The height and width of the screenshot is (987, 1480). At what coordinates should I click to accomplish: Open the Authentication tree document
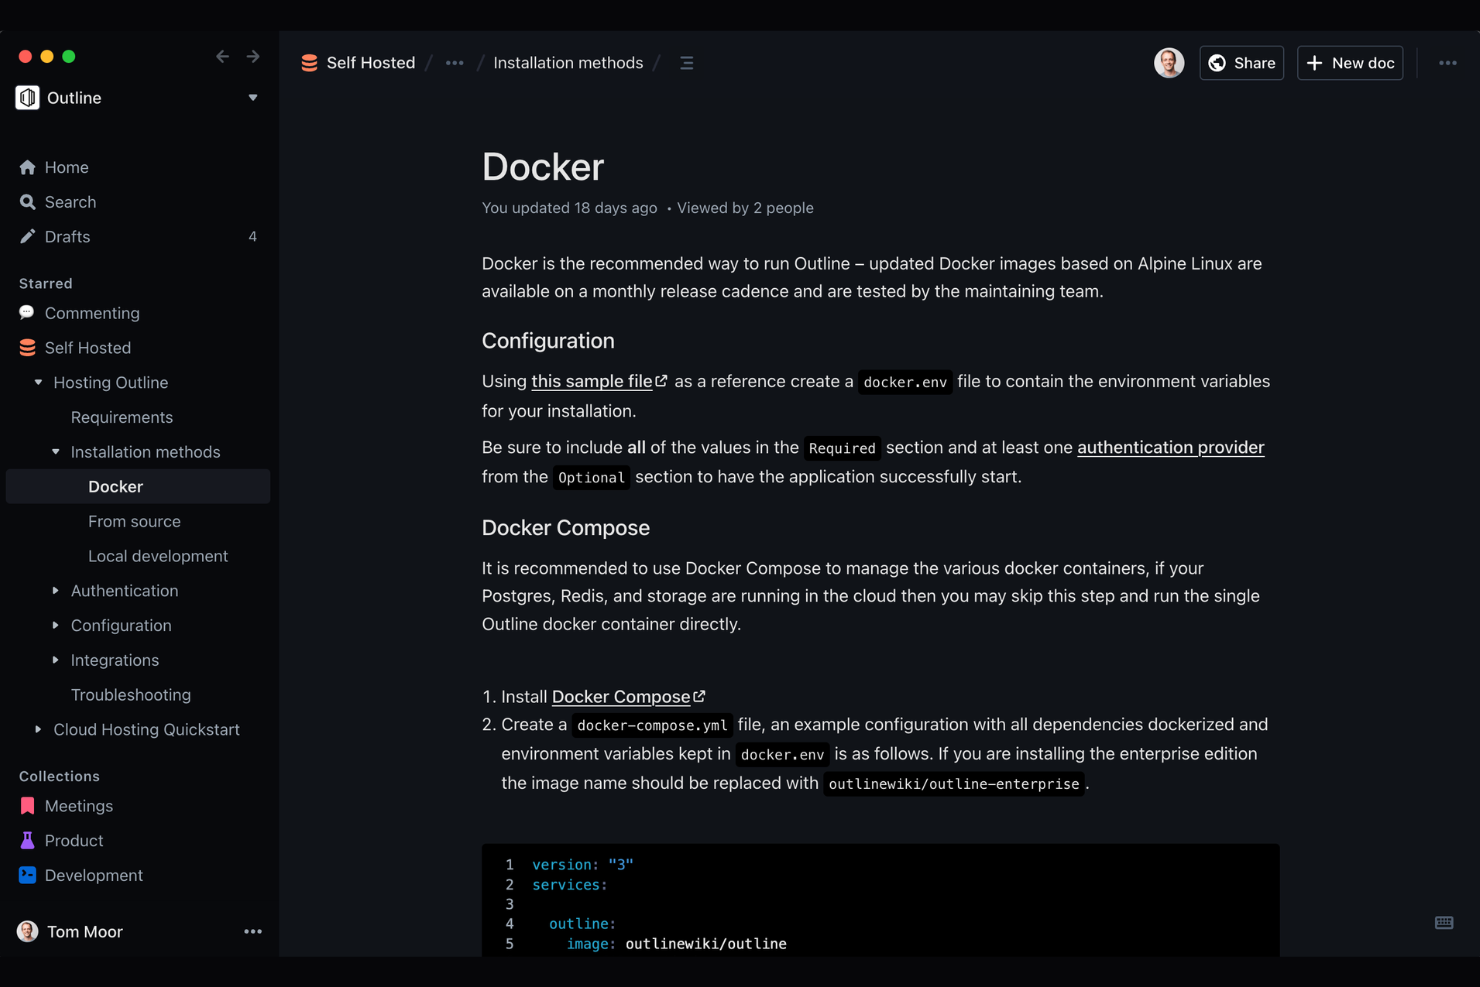[125, 591]
